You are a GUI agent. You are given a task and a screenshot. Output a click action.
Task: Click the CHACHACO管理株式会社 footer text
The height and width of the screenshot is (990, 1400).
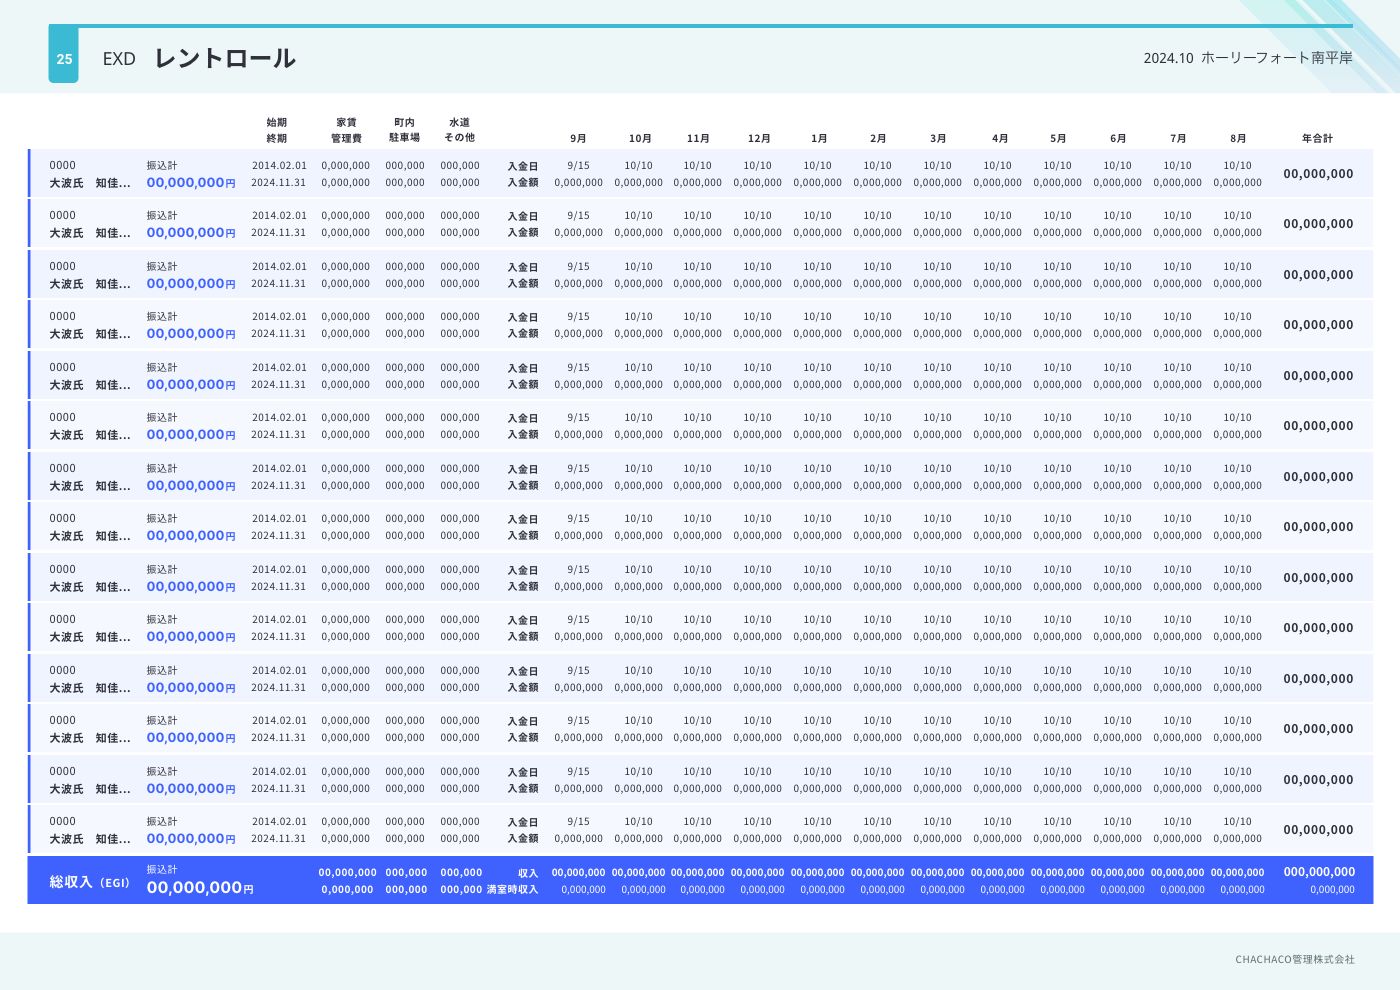pyautogui.click(x=1294, y=959)
